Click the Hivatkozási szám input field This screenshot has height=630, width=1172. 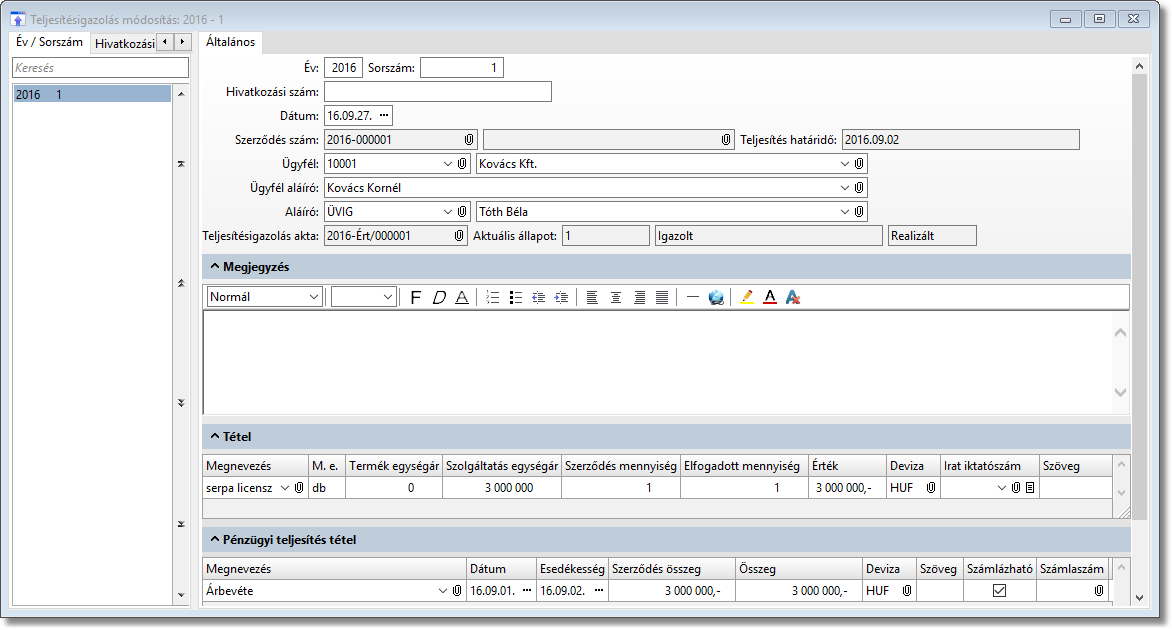(x=438, y=92)
